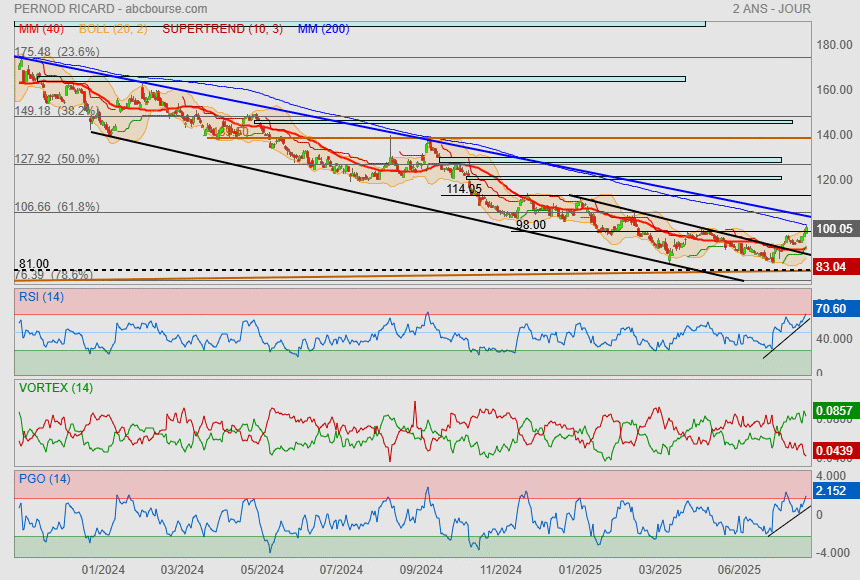Image resolution: width=860 pixels, height=580 pixels.
Task: Click the "06/2025" date axis label
Action: pos(739,570)
